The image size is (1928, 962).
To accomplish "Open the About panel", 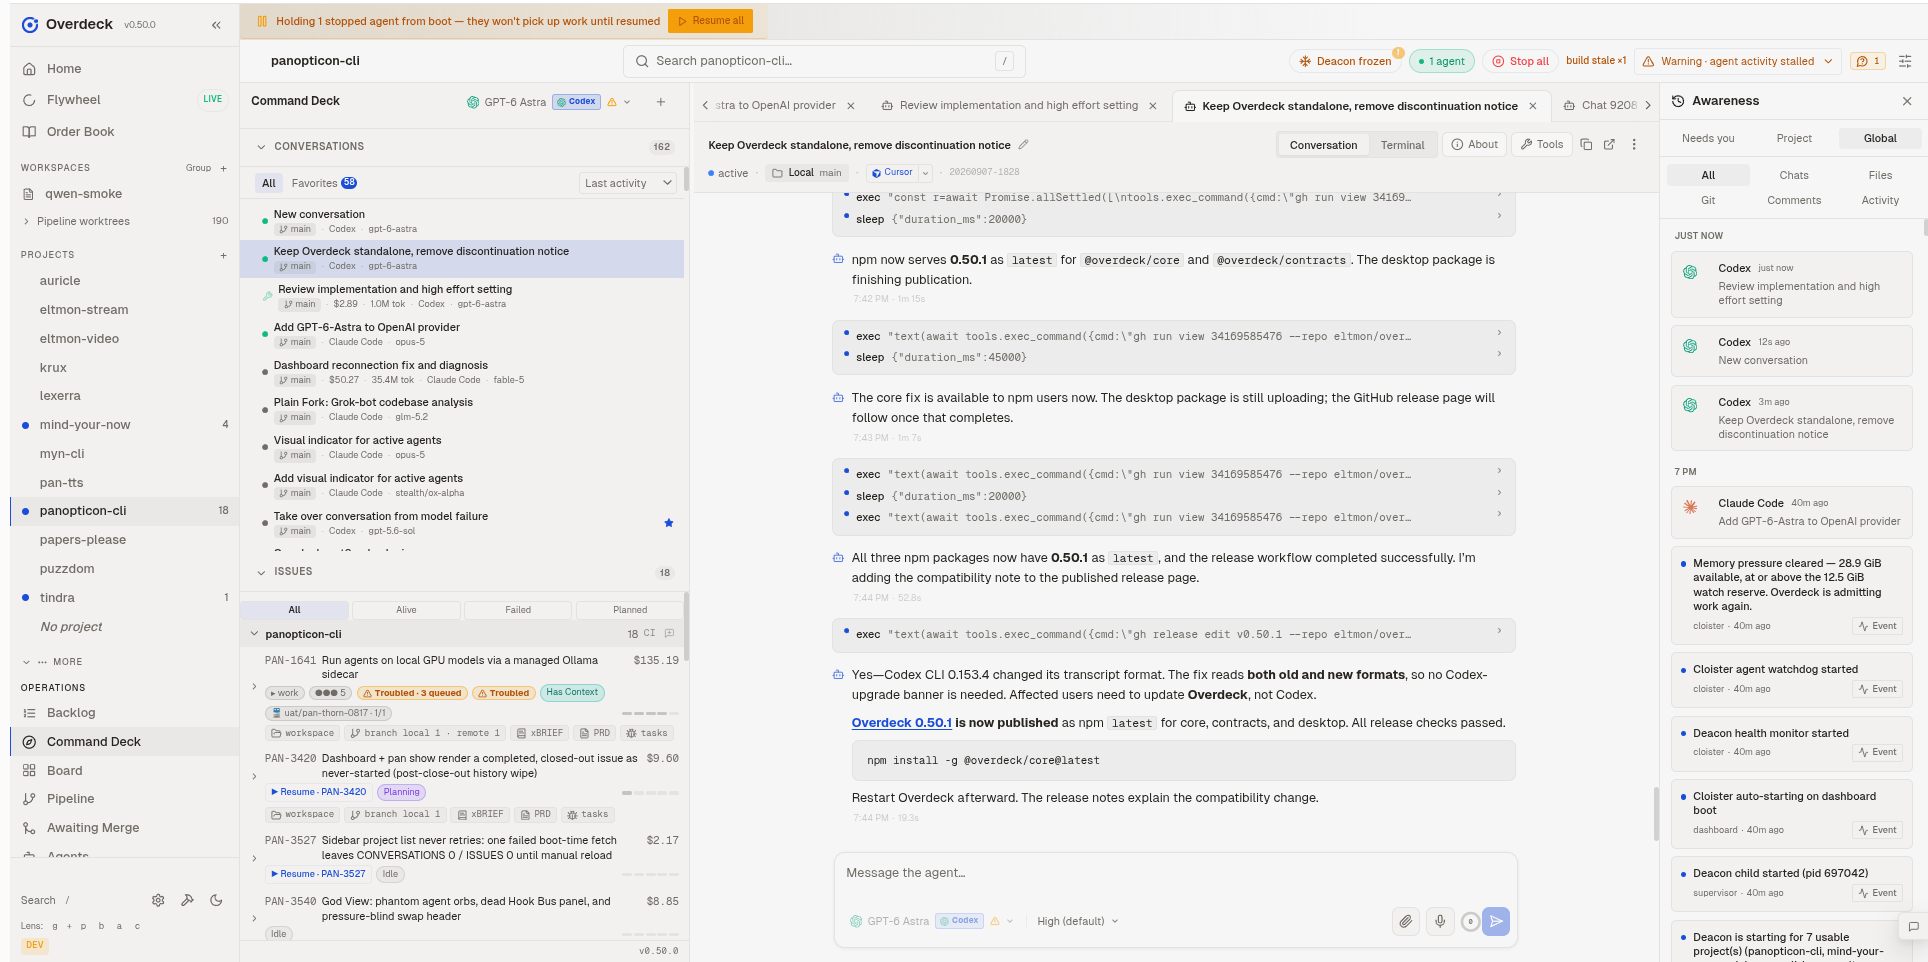I will (1475, 145).
